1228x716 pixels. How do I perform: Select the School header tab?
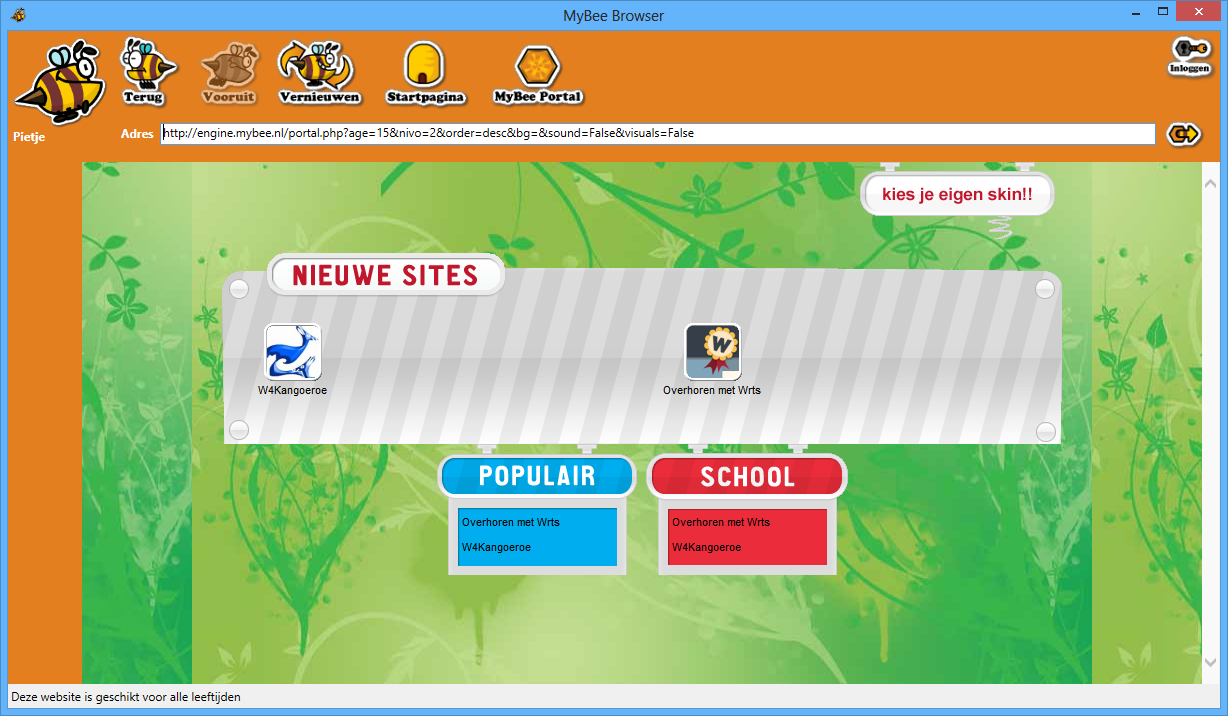tap(748, 476)
